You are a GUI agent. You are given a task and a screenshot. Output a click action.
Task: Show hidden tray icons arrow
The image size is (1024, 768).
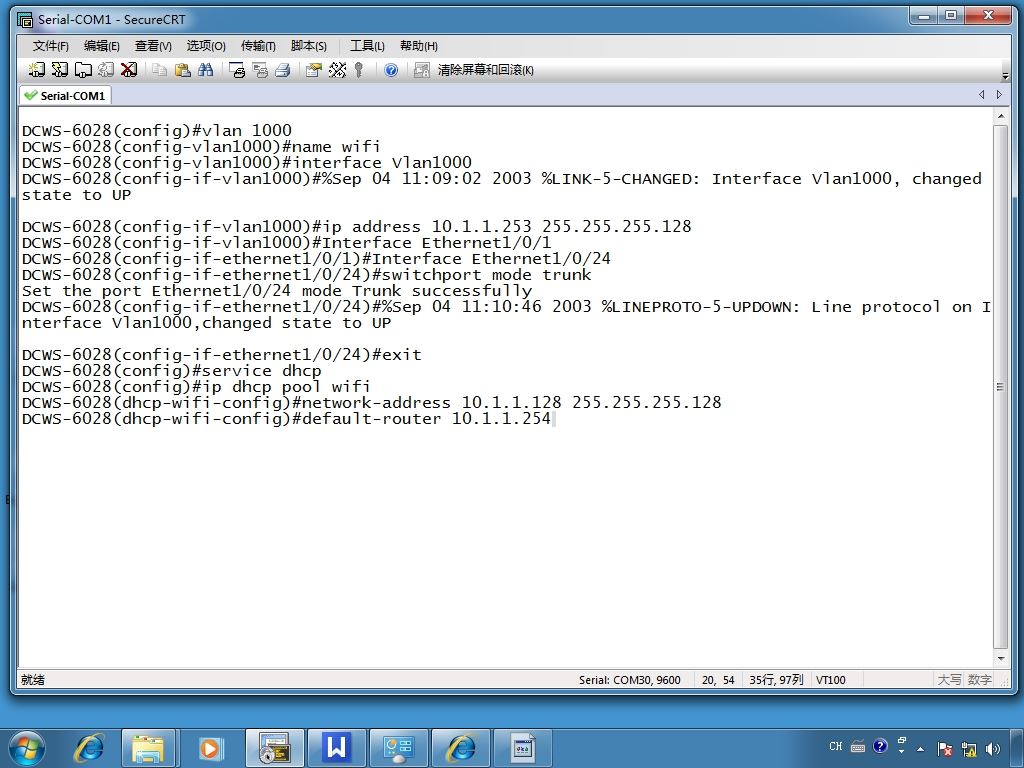point(921,749)
